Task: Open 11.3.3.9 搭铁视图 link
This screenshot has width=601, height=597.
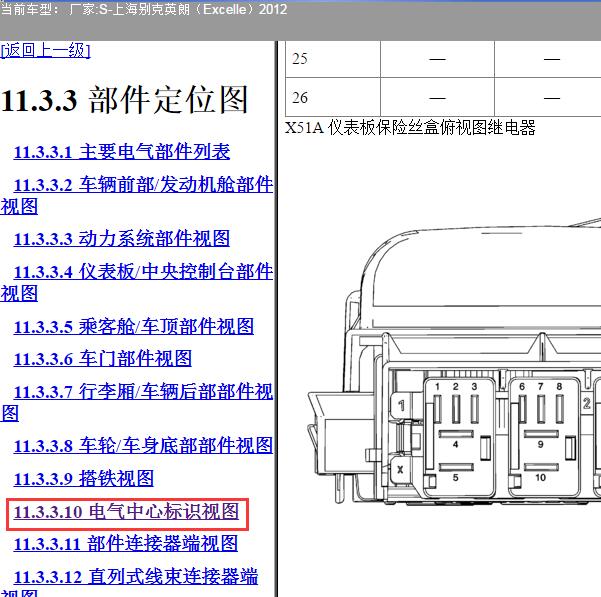Action: 84,479
